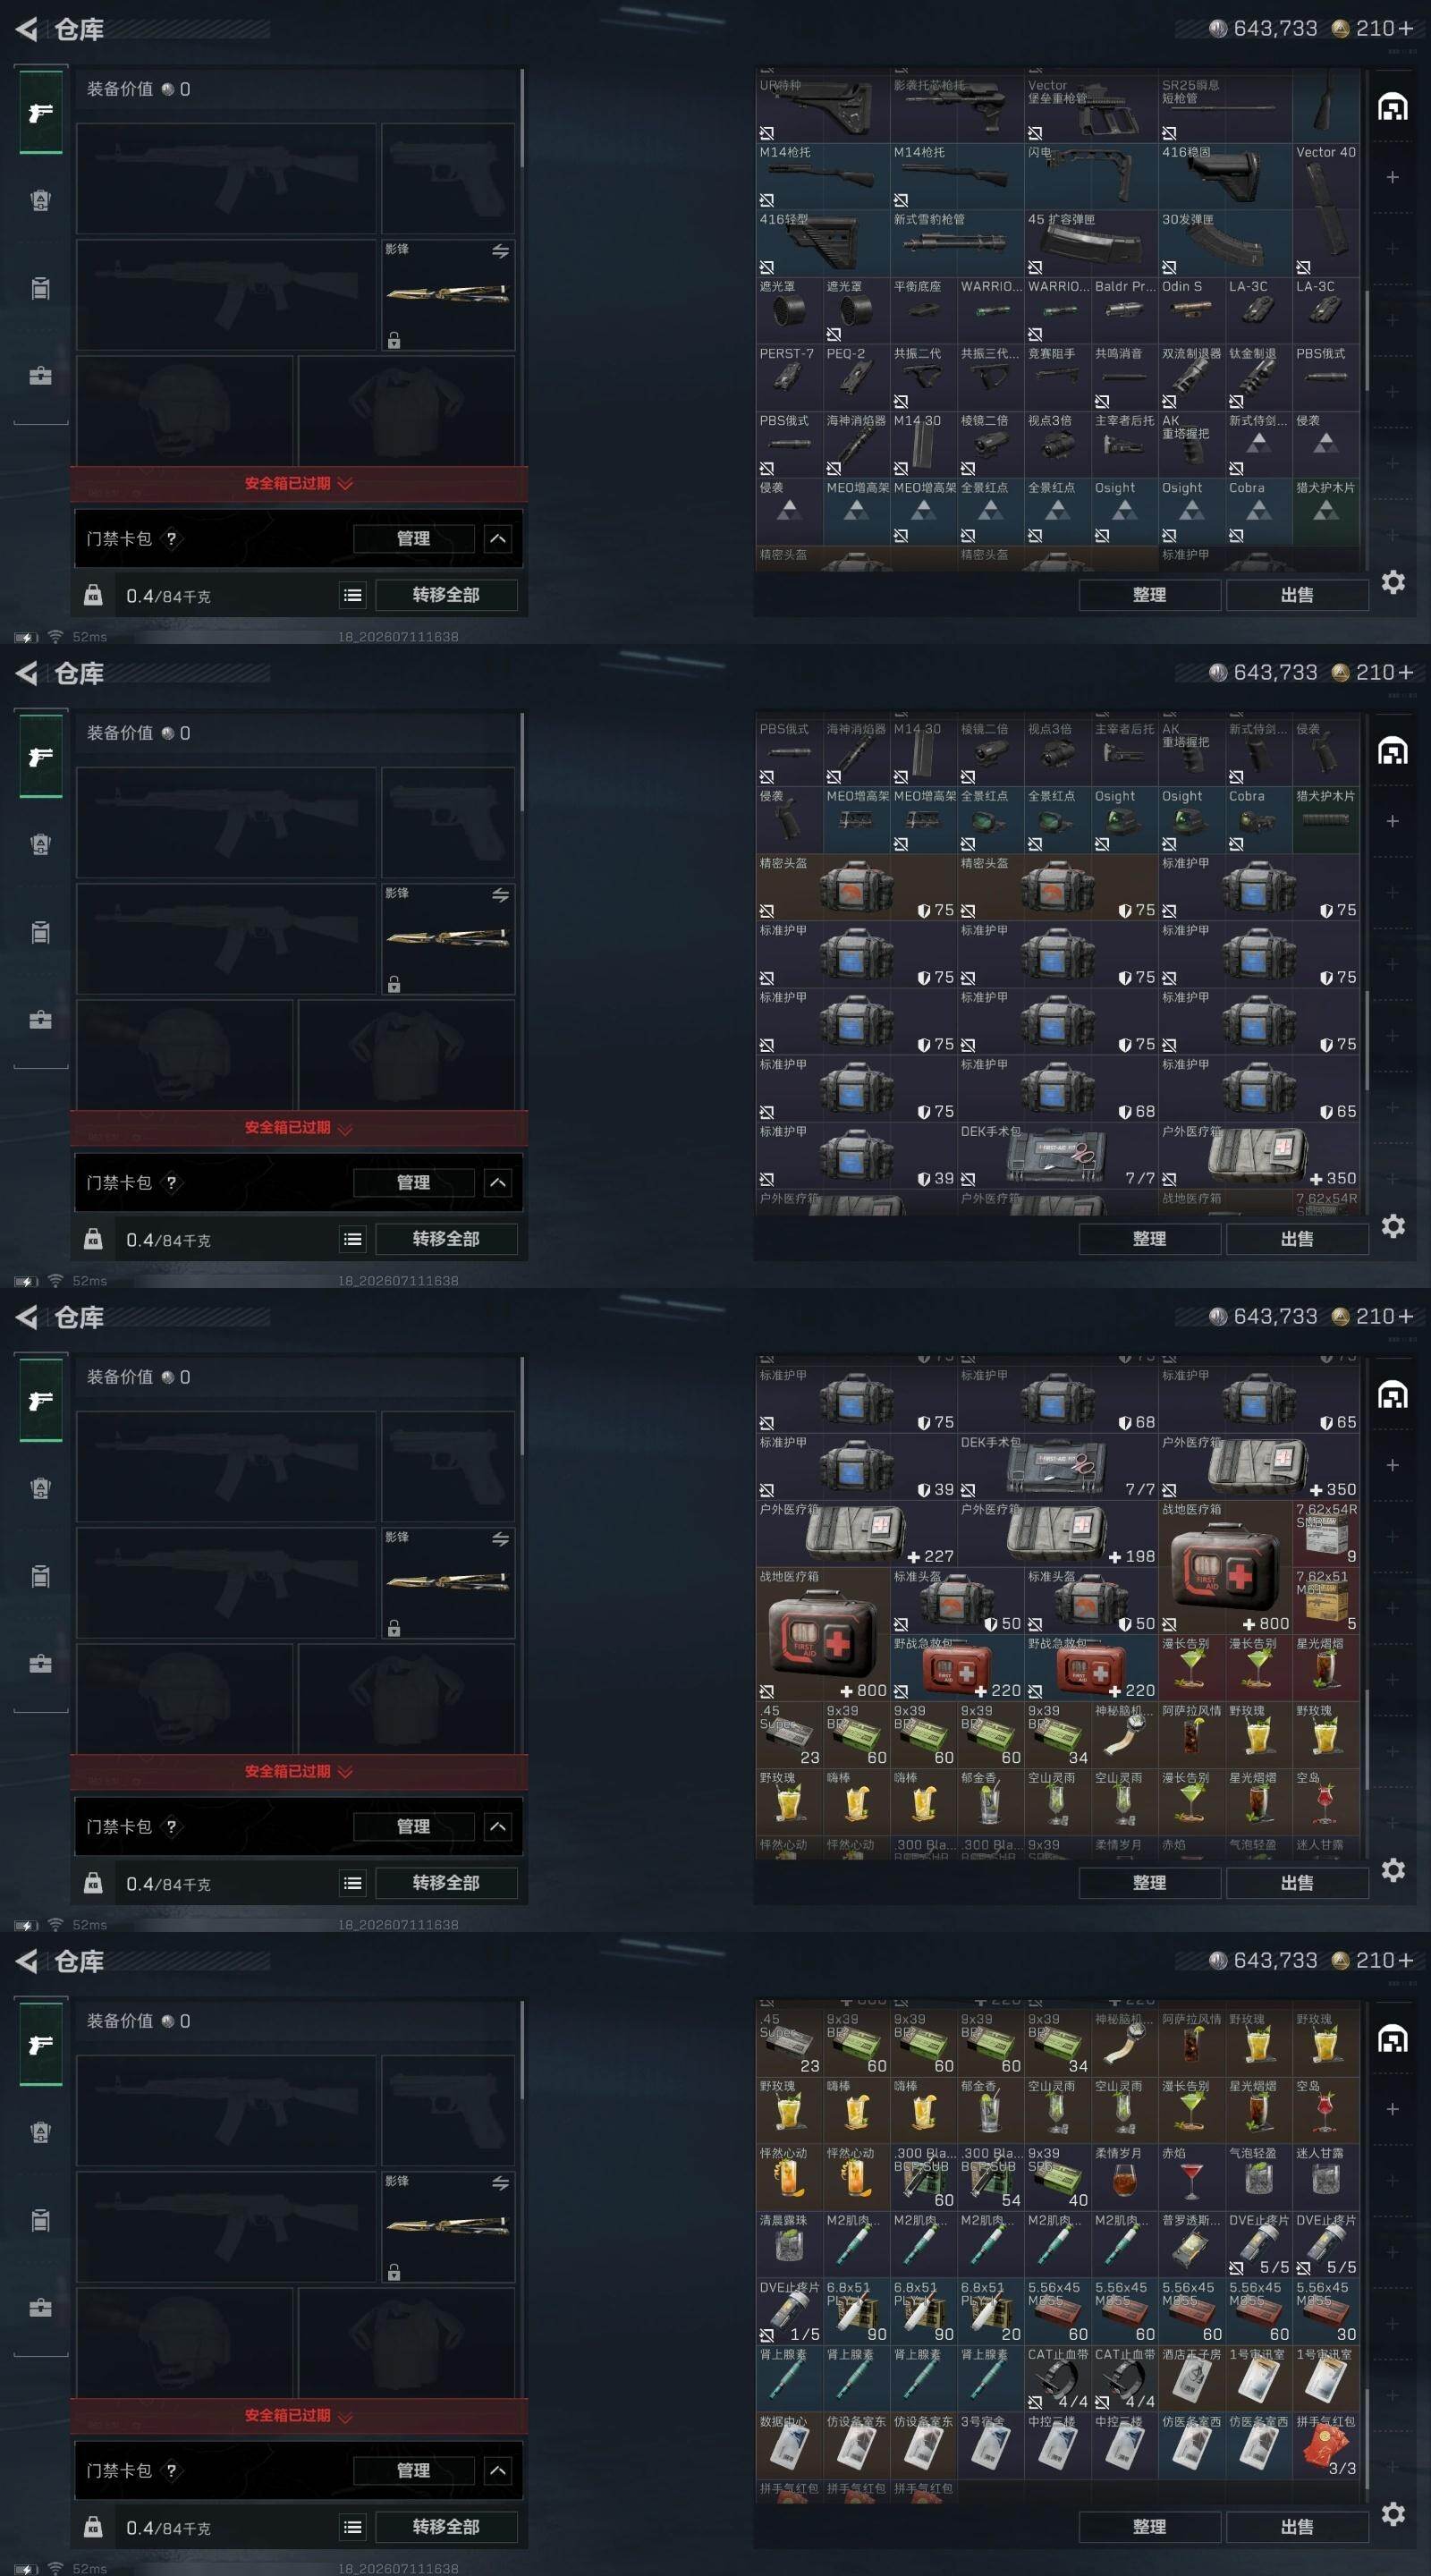The height and width of the screenshot is (2576, 1431).
Task: Select the 闪电 folding stock
Action: (1091, 176)
